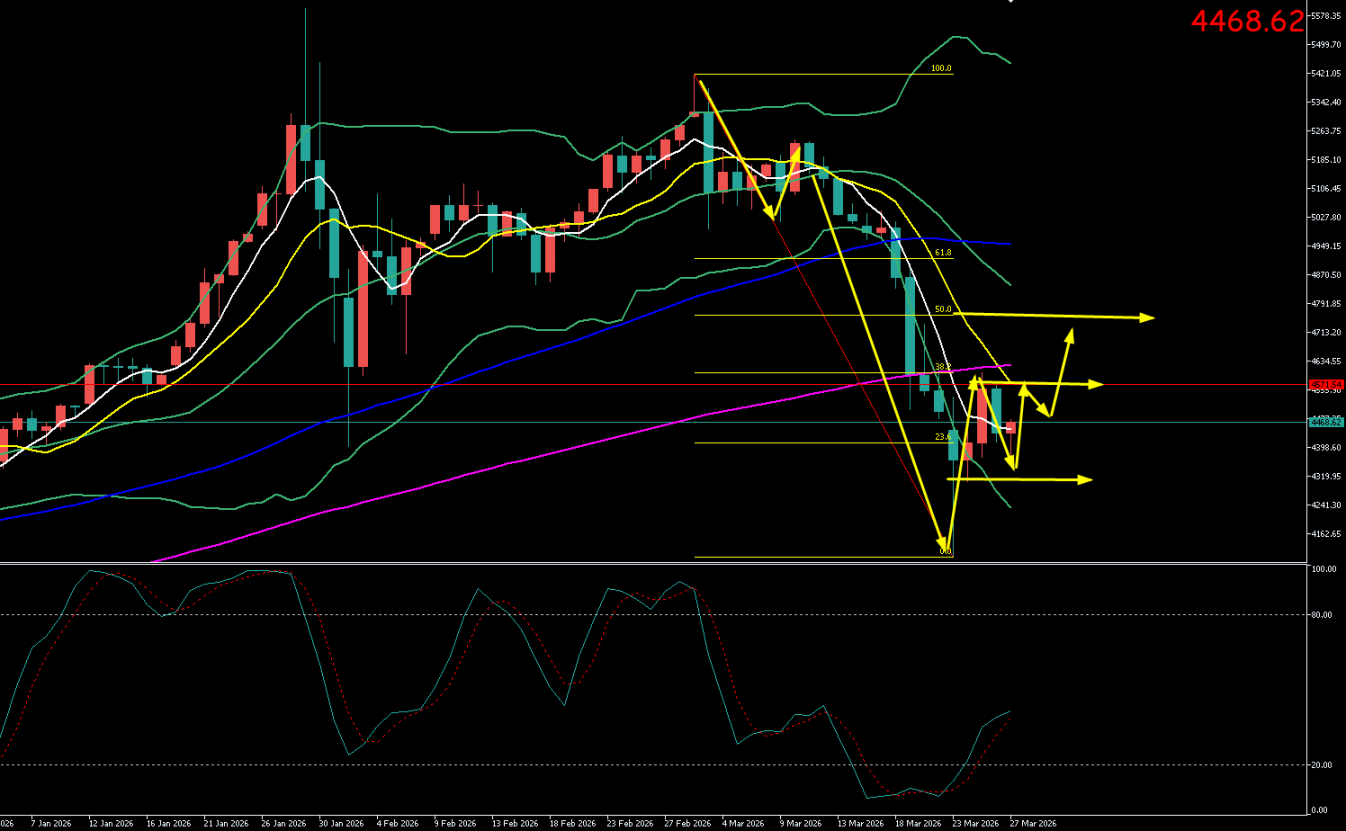Click the chart shift triangle marker at top
Image resolution: width=1346 pixels, height=831 pixels.
click(1010, 3)
